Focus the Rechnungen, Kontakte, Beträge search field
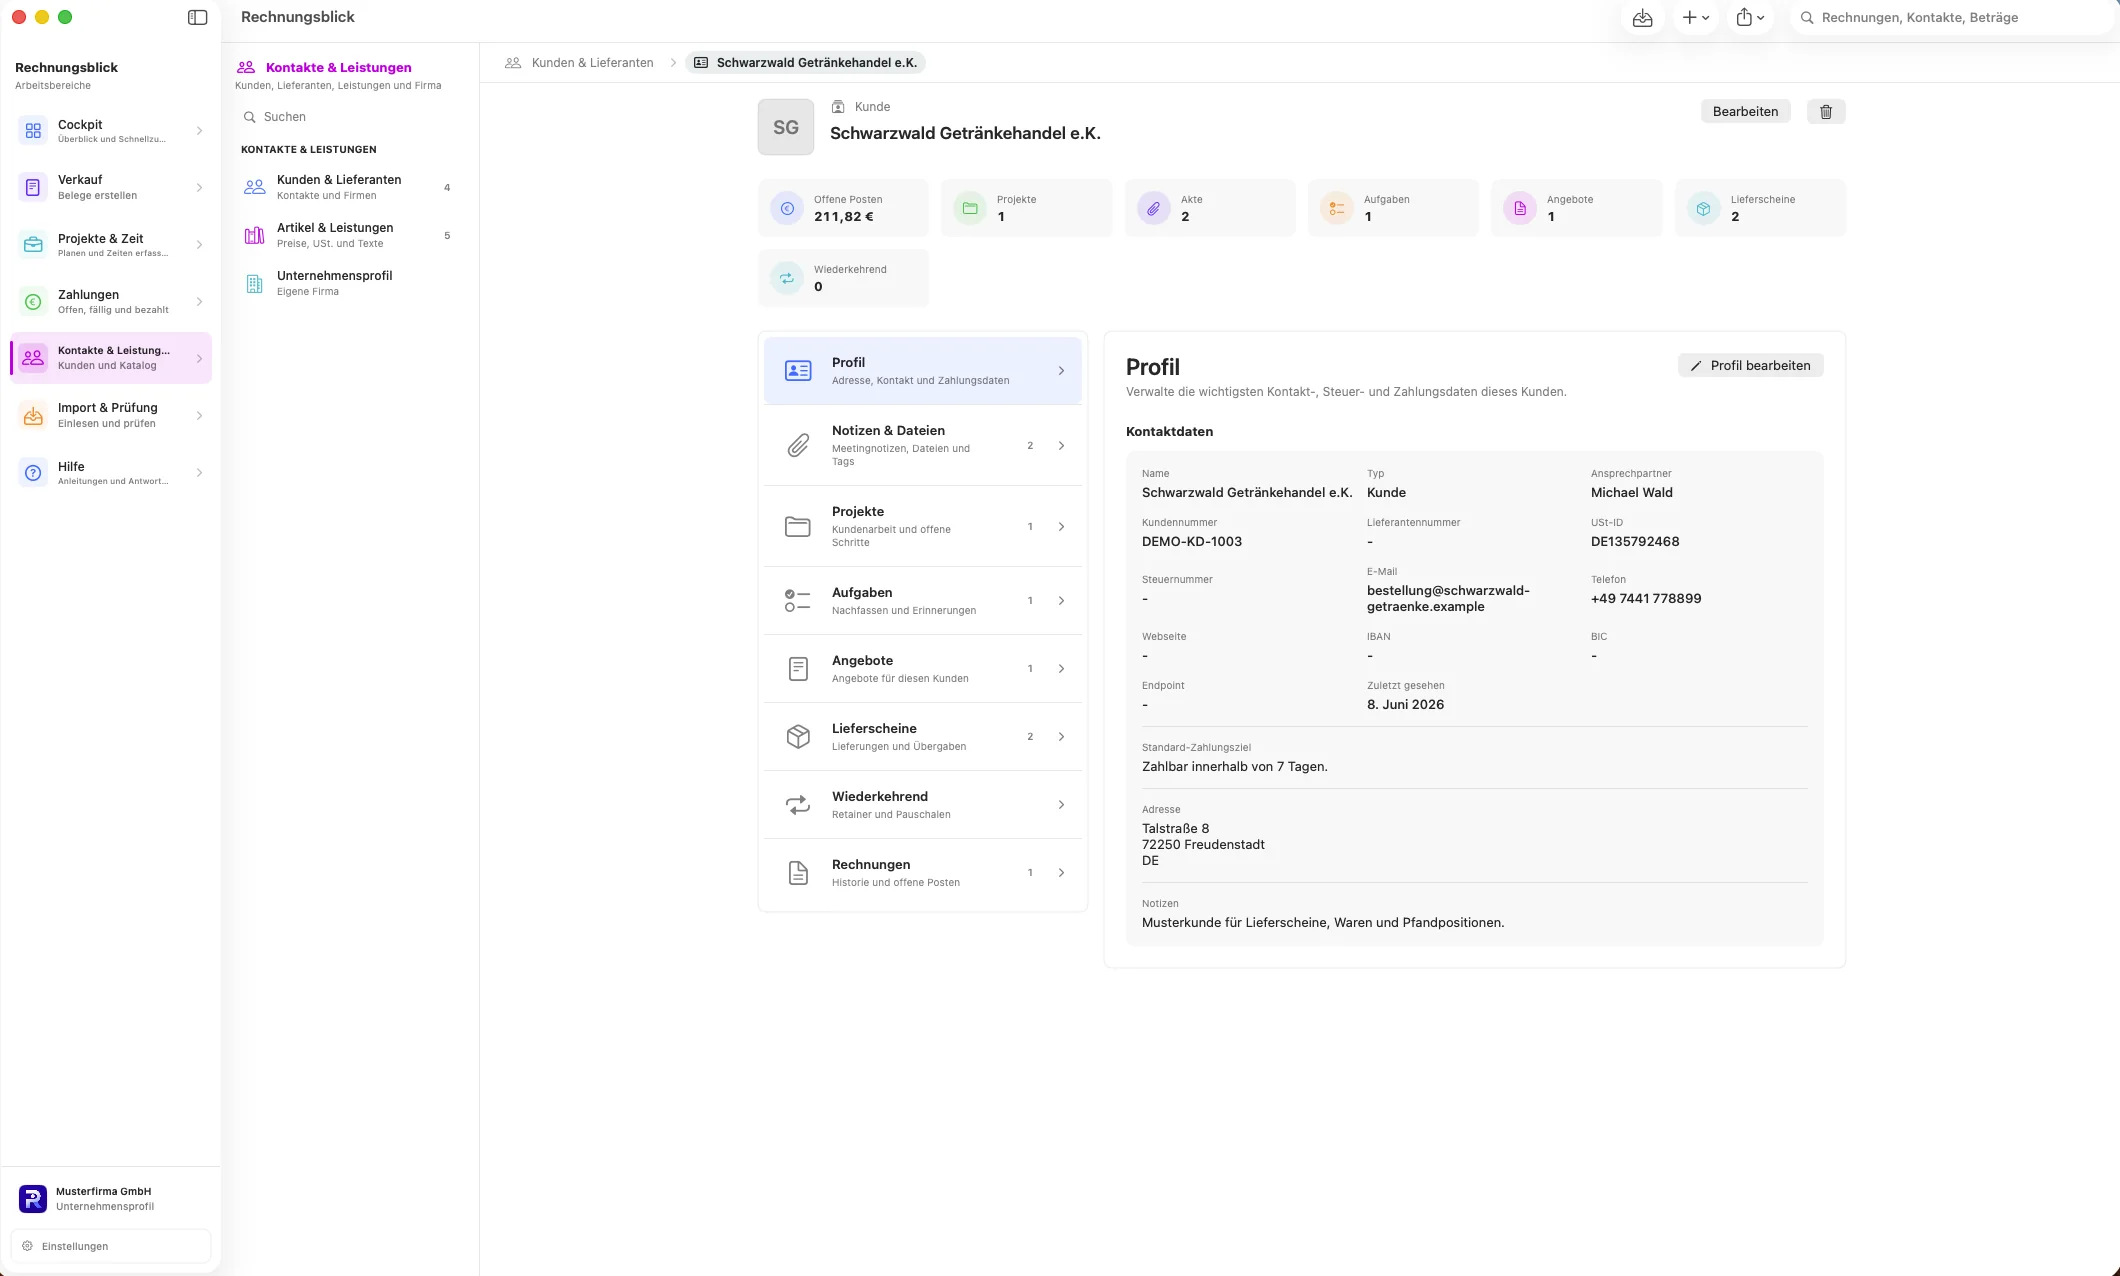Screen dimensions: 2120x1276 (1950, 17)
